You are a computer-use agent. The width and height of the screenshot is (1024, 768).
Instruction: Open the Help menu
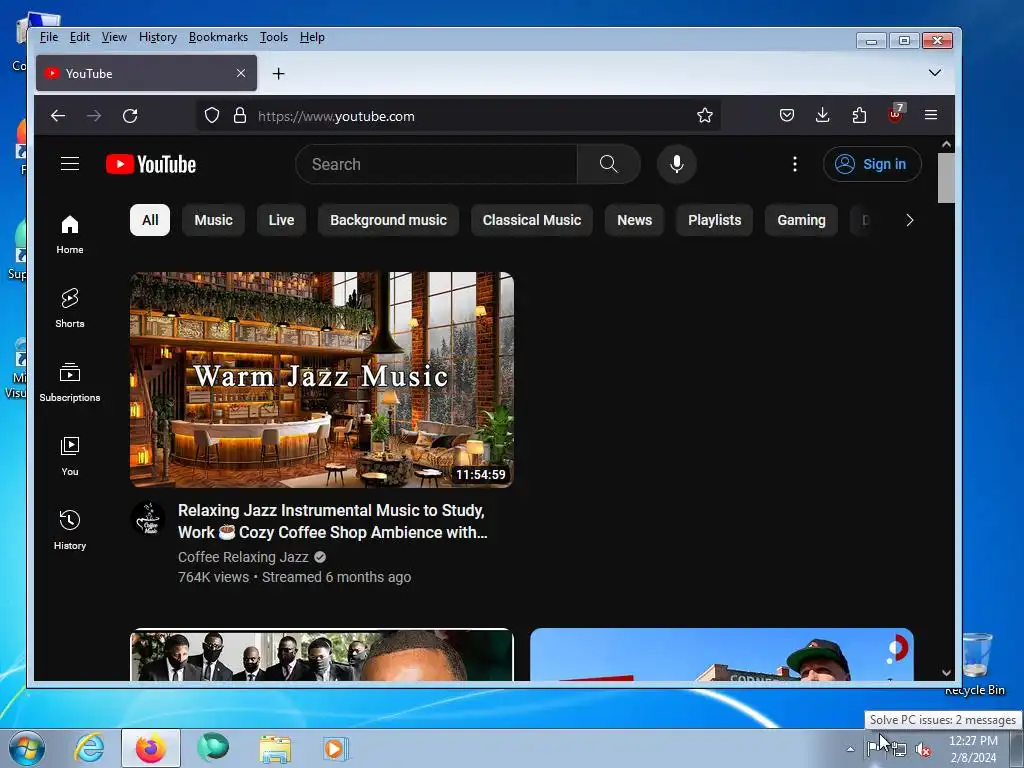coord(312,37)
